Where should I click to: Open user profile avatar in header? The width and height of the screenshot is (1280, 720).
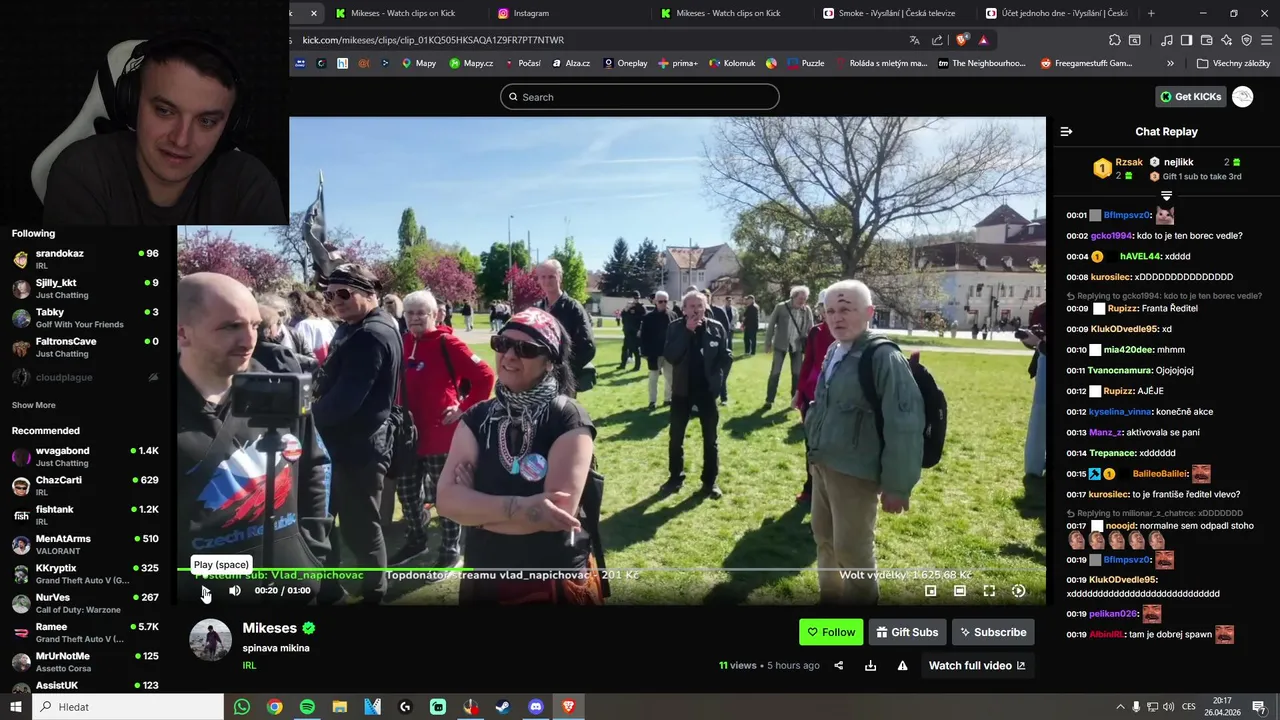coord(1243,97)
